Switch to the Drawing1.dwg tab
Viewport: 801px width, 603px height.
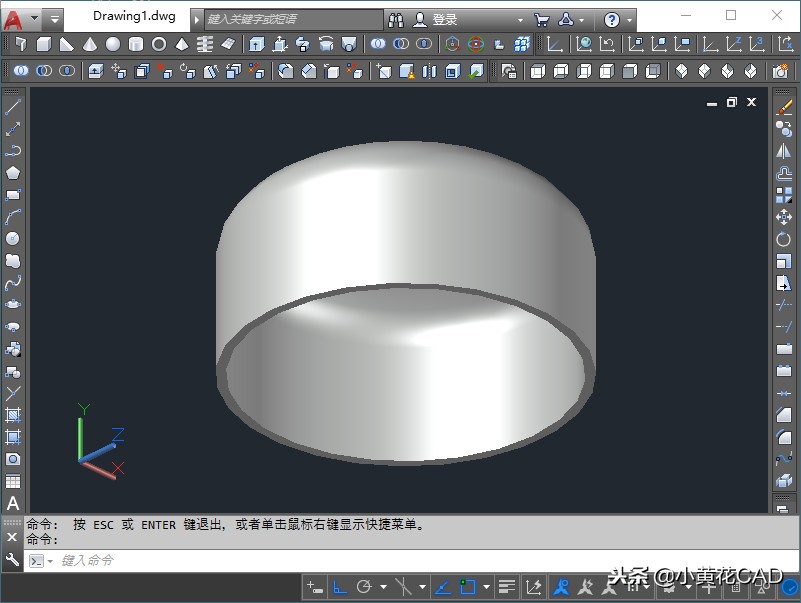point(135,16)
